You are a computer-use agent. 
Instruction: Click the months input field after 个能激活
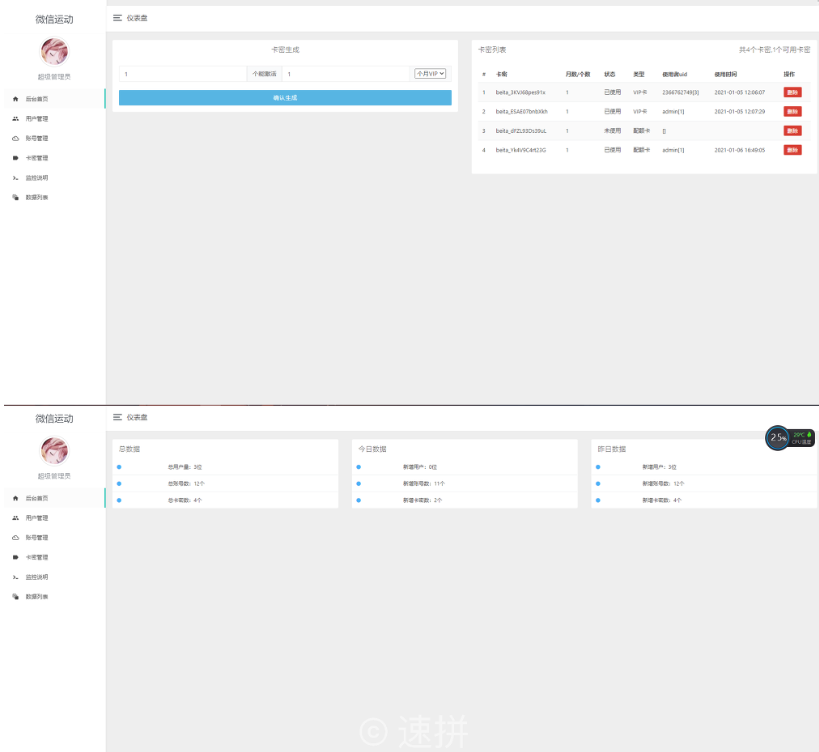click(x=345, y=74)
